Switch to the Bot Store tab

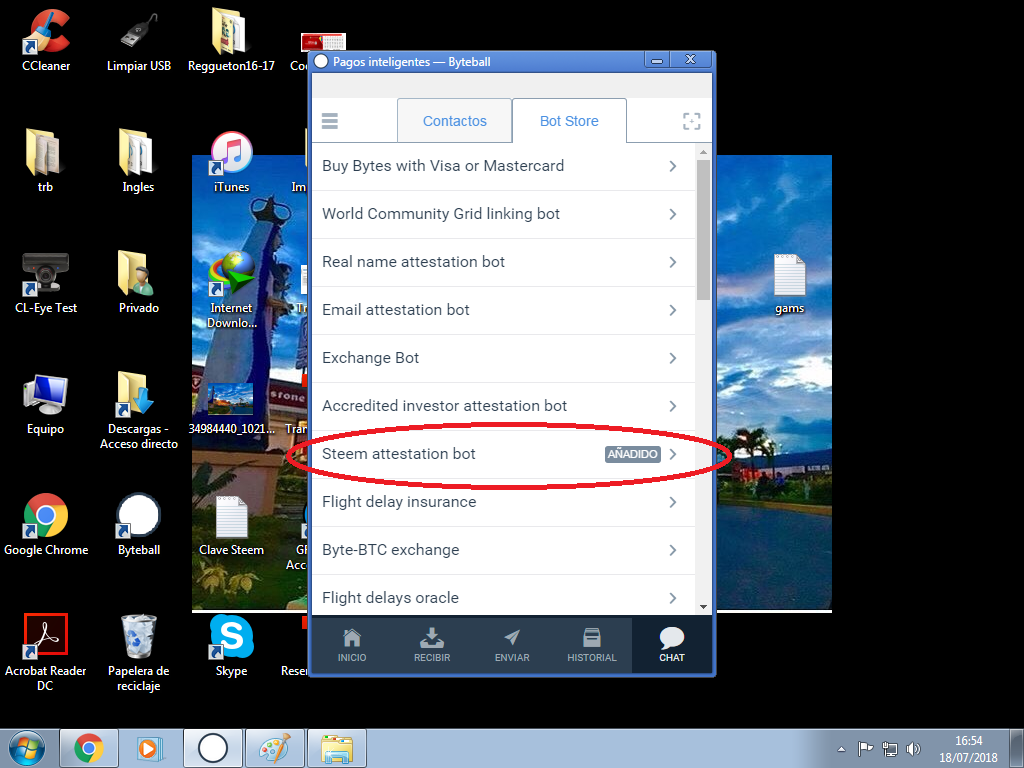[569, 121]
